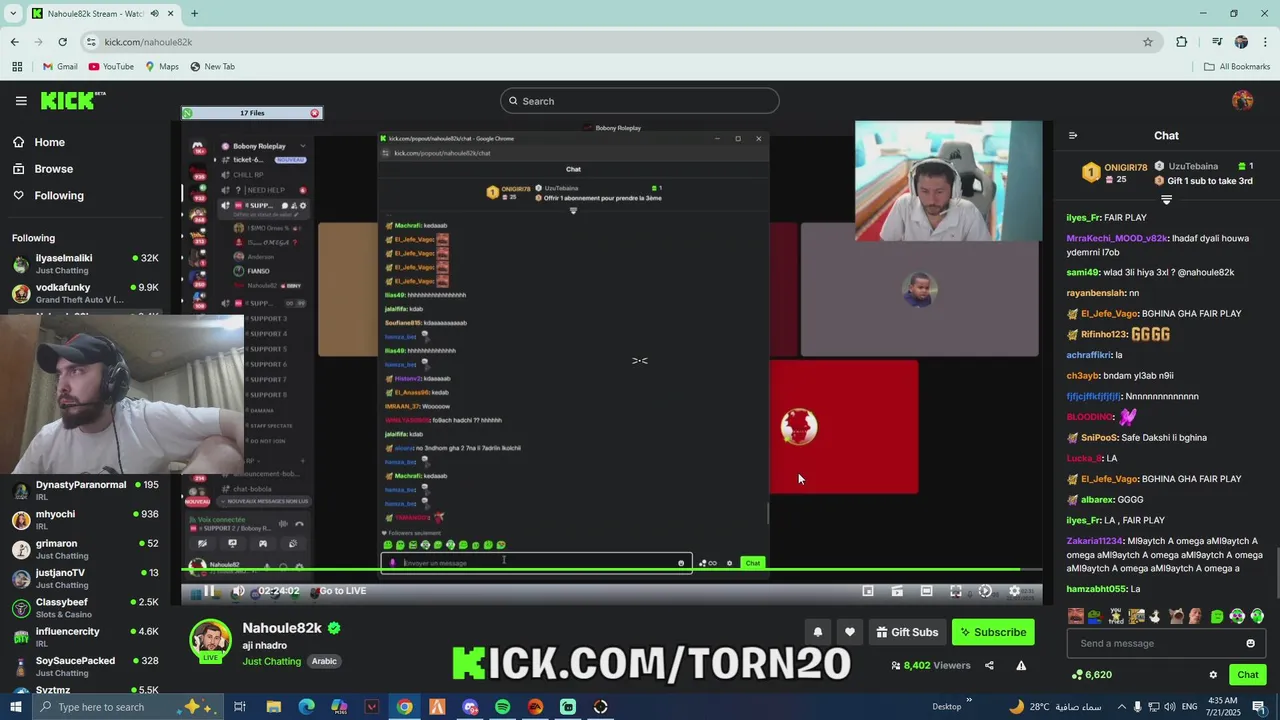Screen dimensions: 1280x720
Task: Pause the stream video
Action: pos(209,591)
